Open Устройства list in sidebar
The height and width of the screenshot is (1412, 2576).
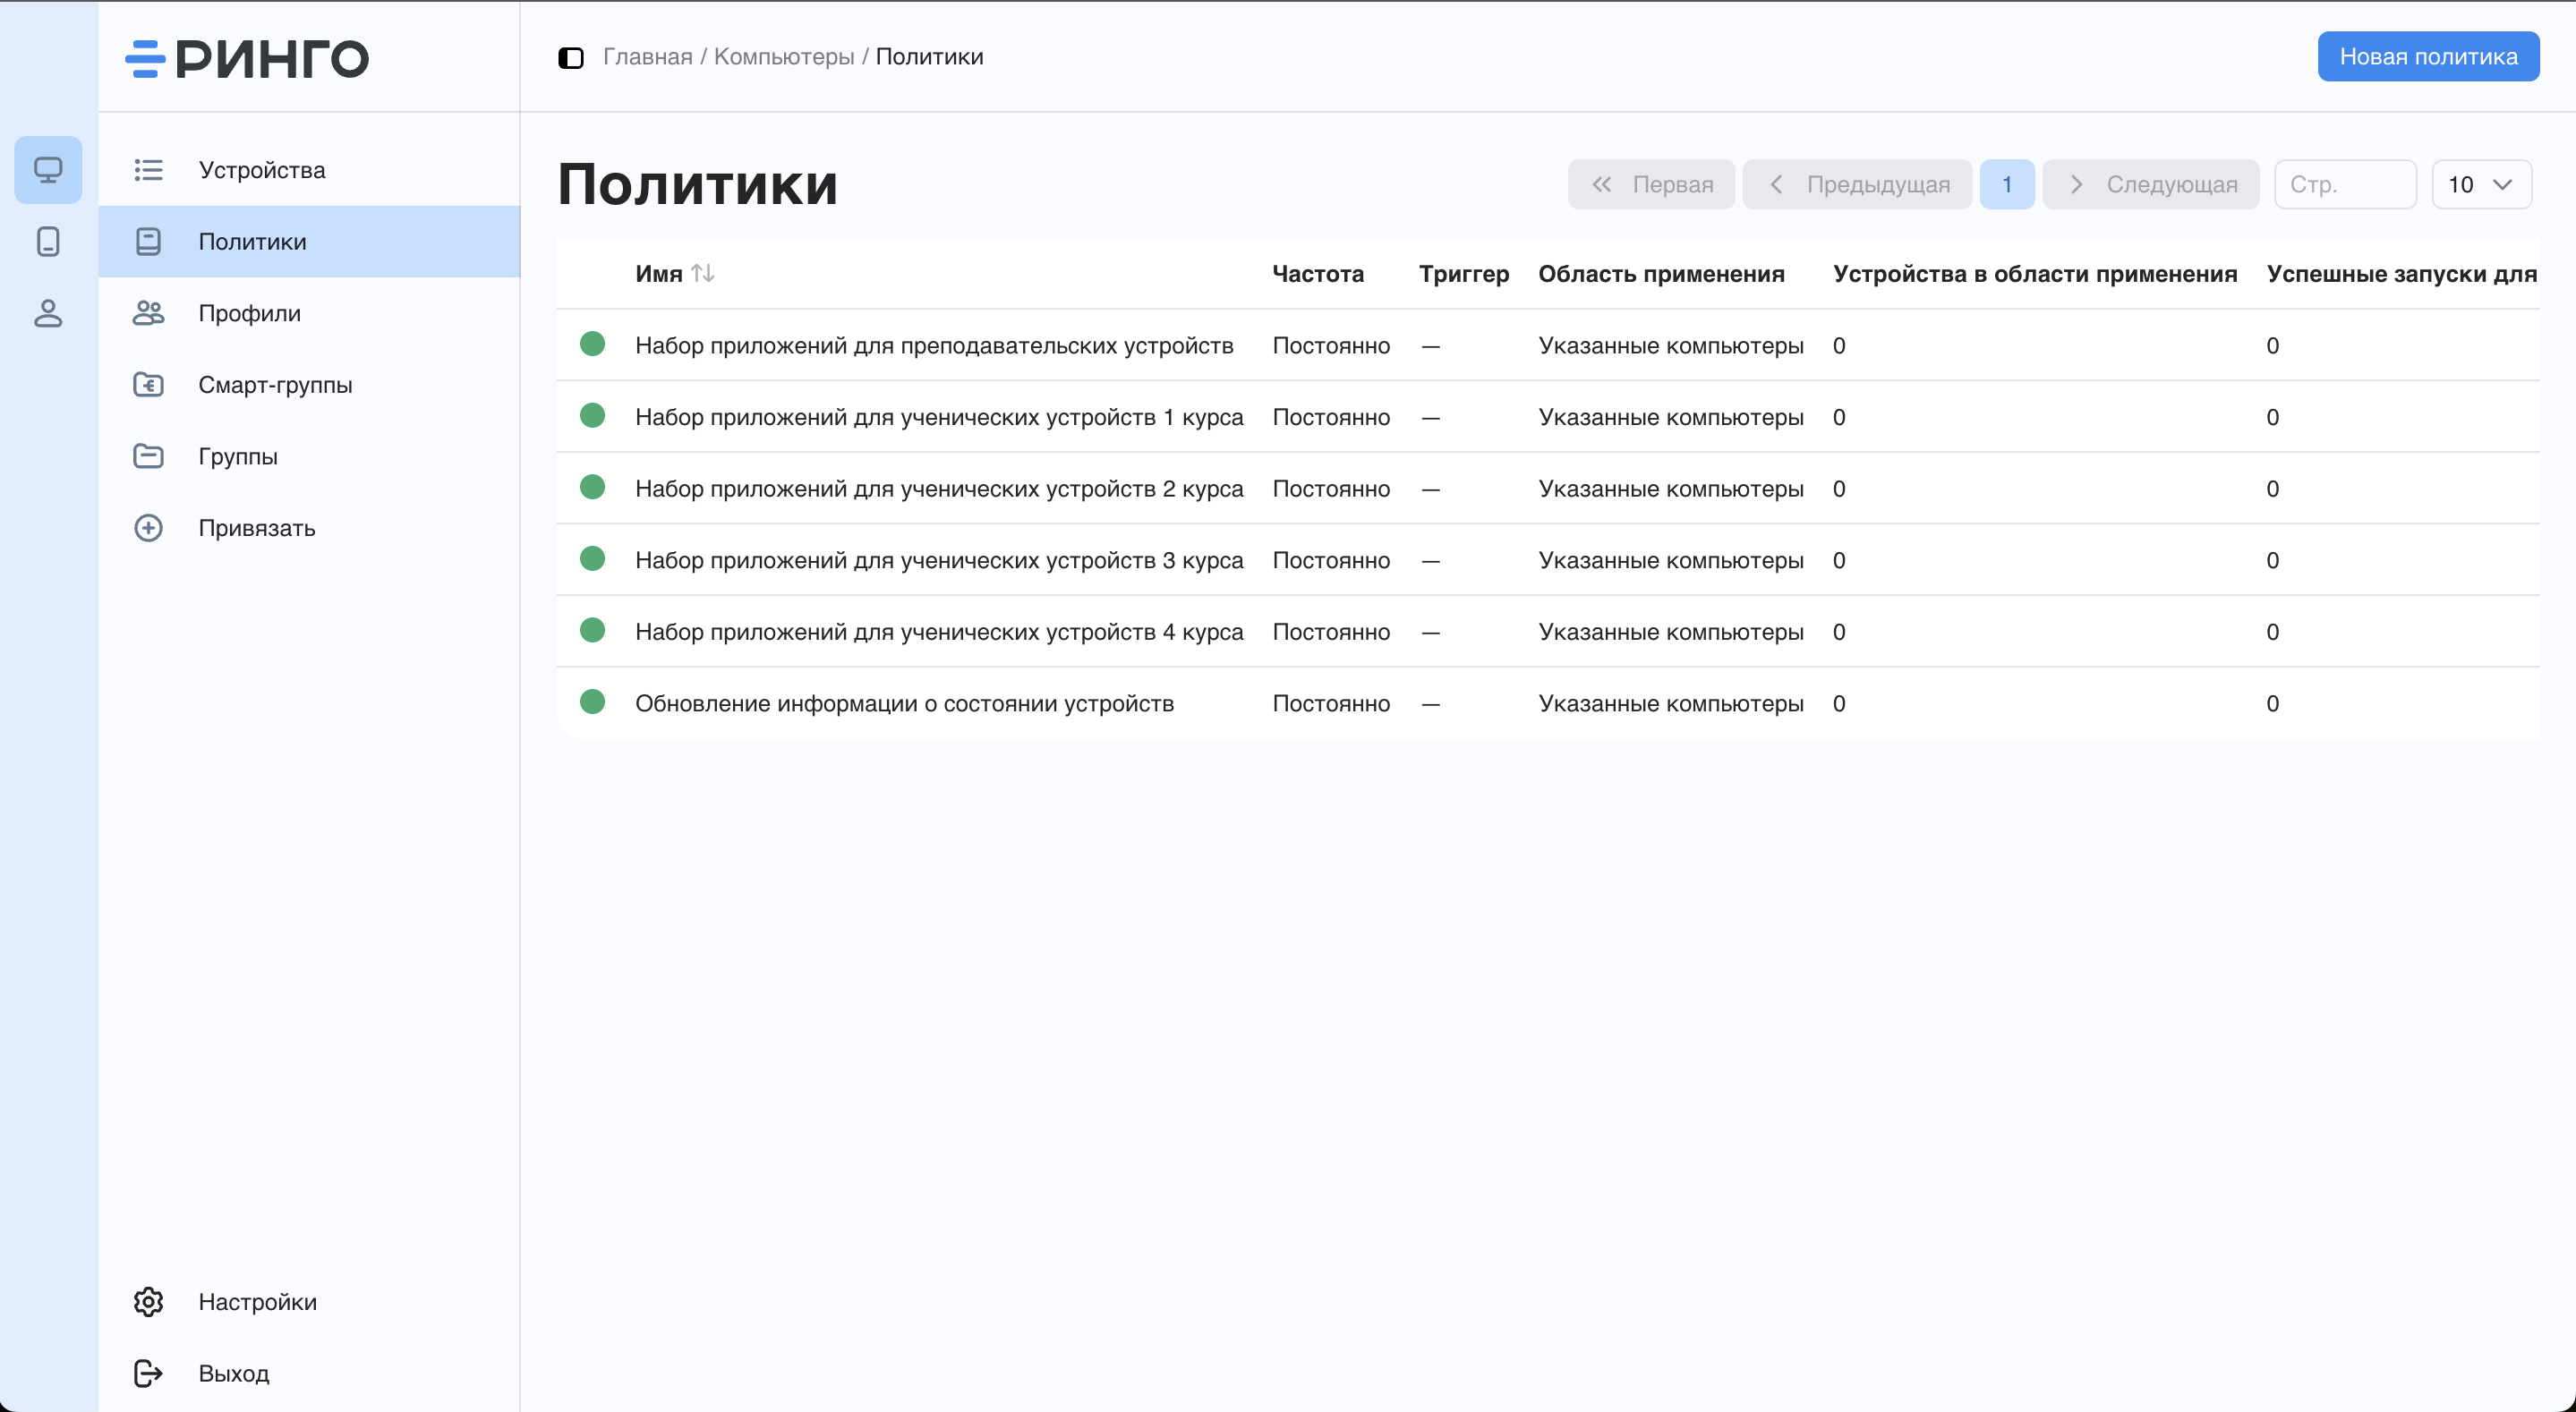(261, 170)
